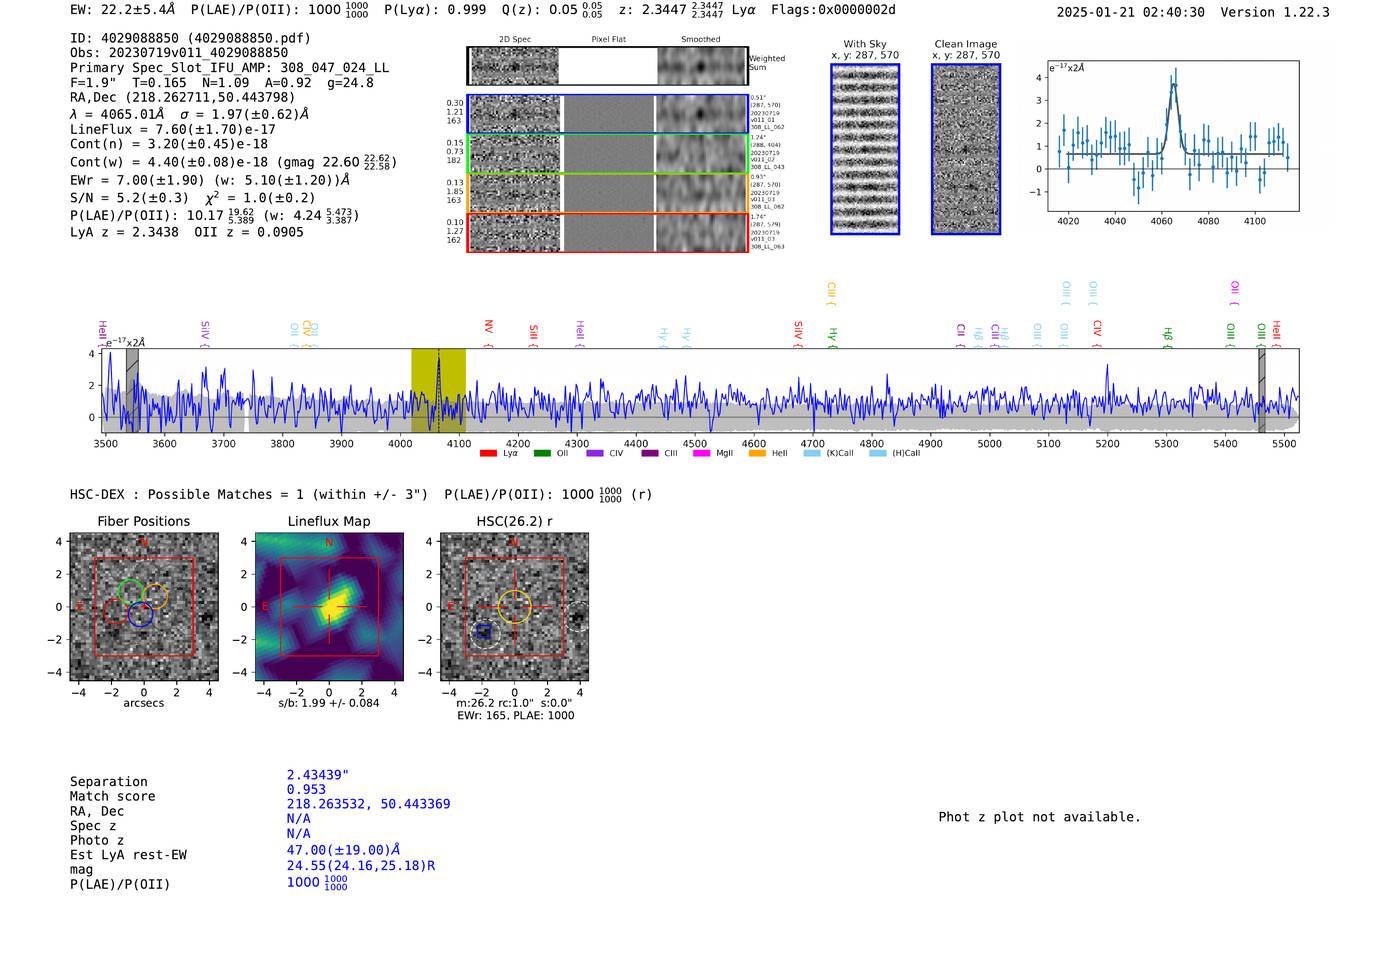Click the gray hatched band near 5460 Å
The image size is (1400, 953).
[1261, 390]
